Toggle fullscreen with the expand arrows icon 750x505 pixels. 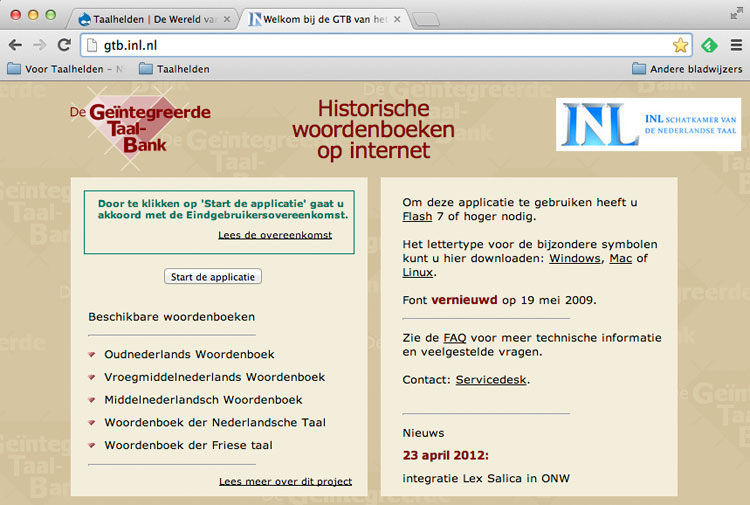[736, 14]
